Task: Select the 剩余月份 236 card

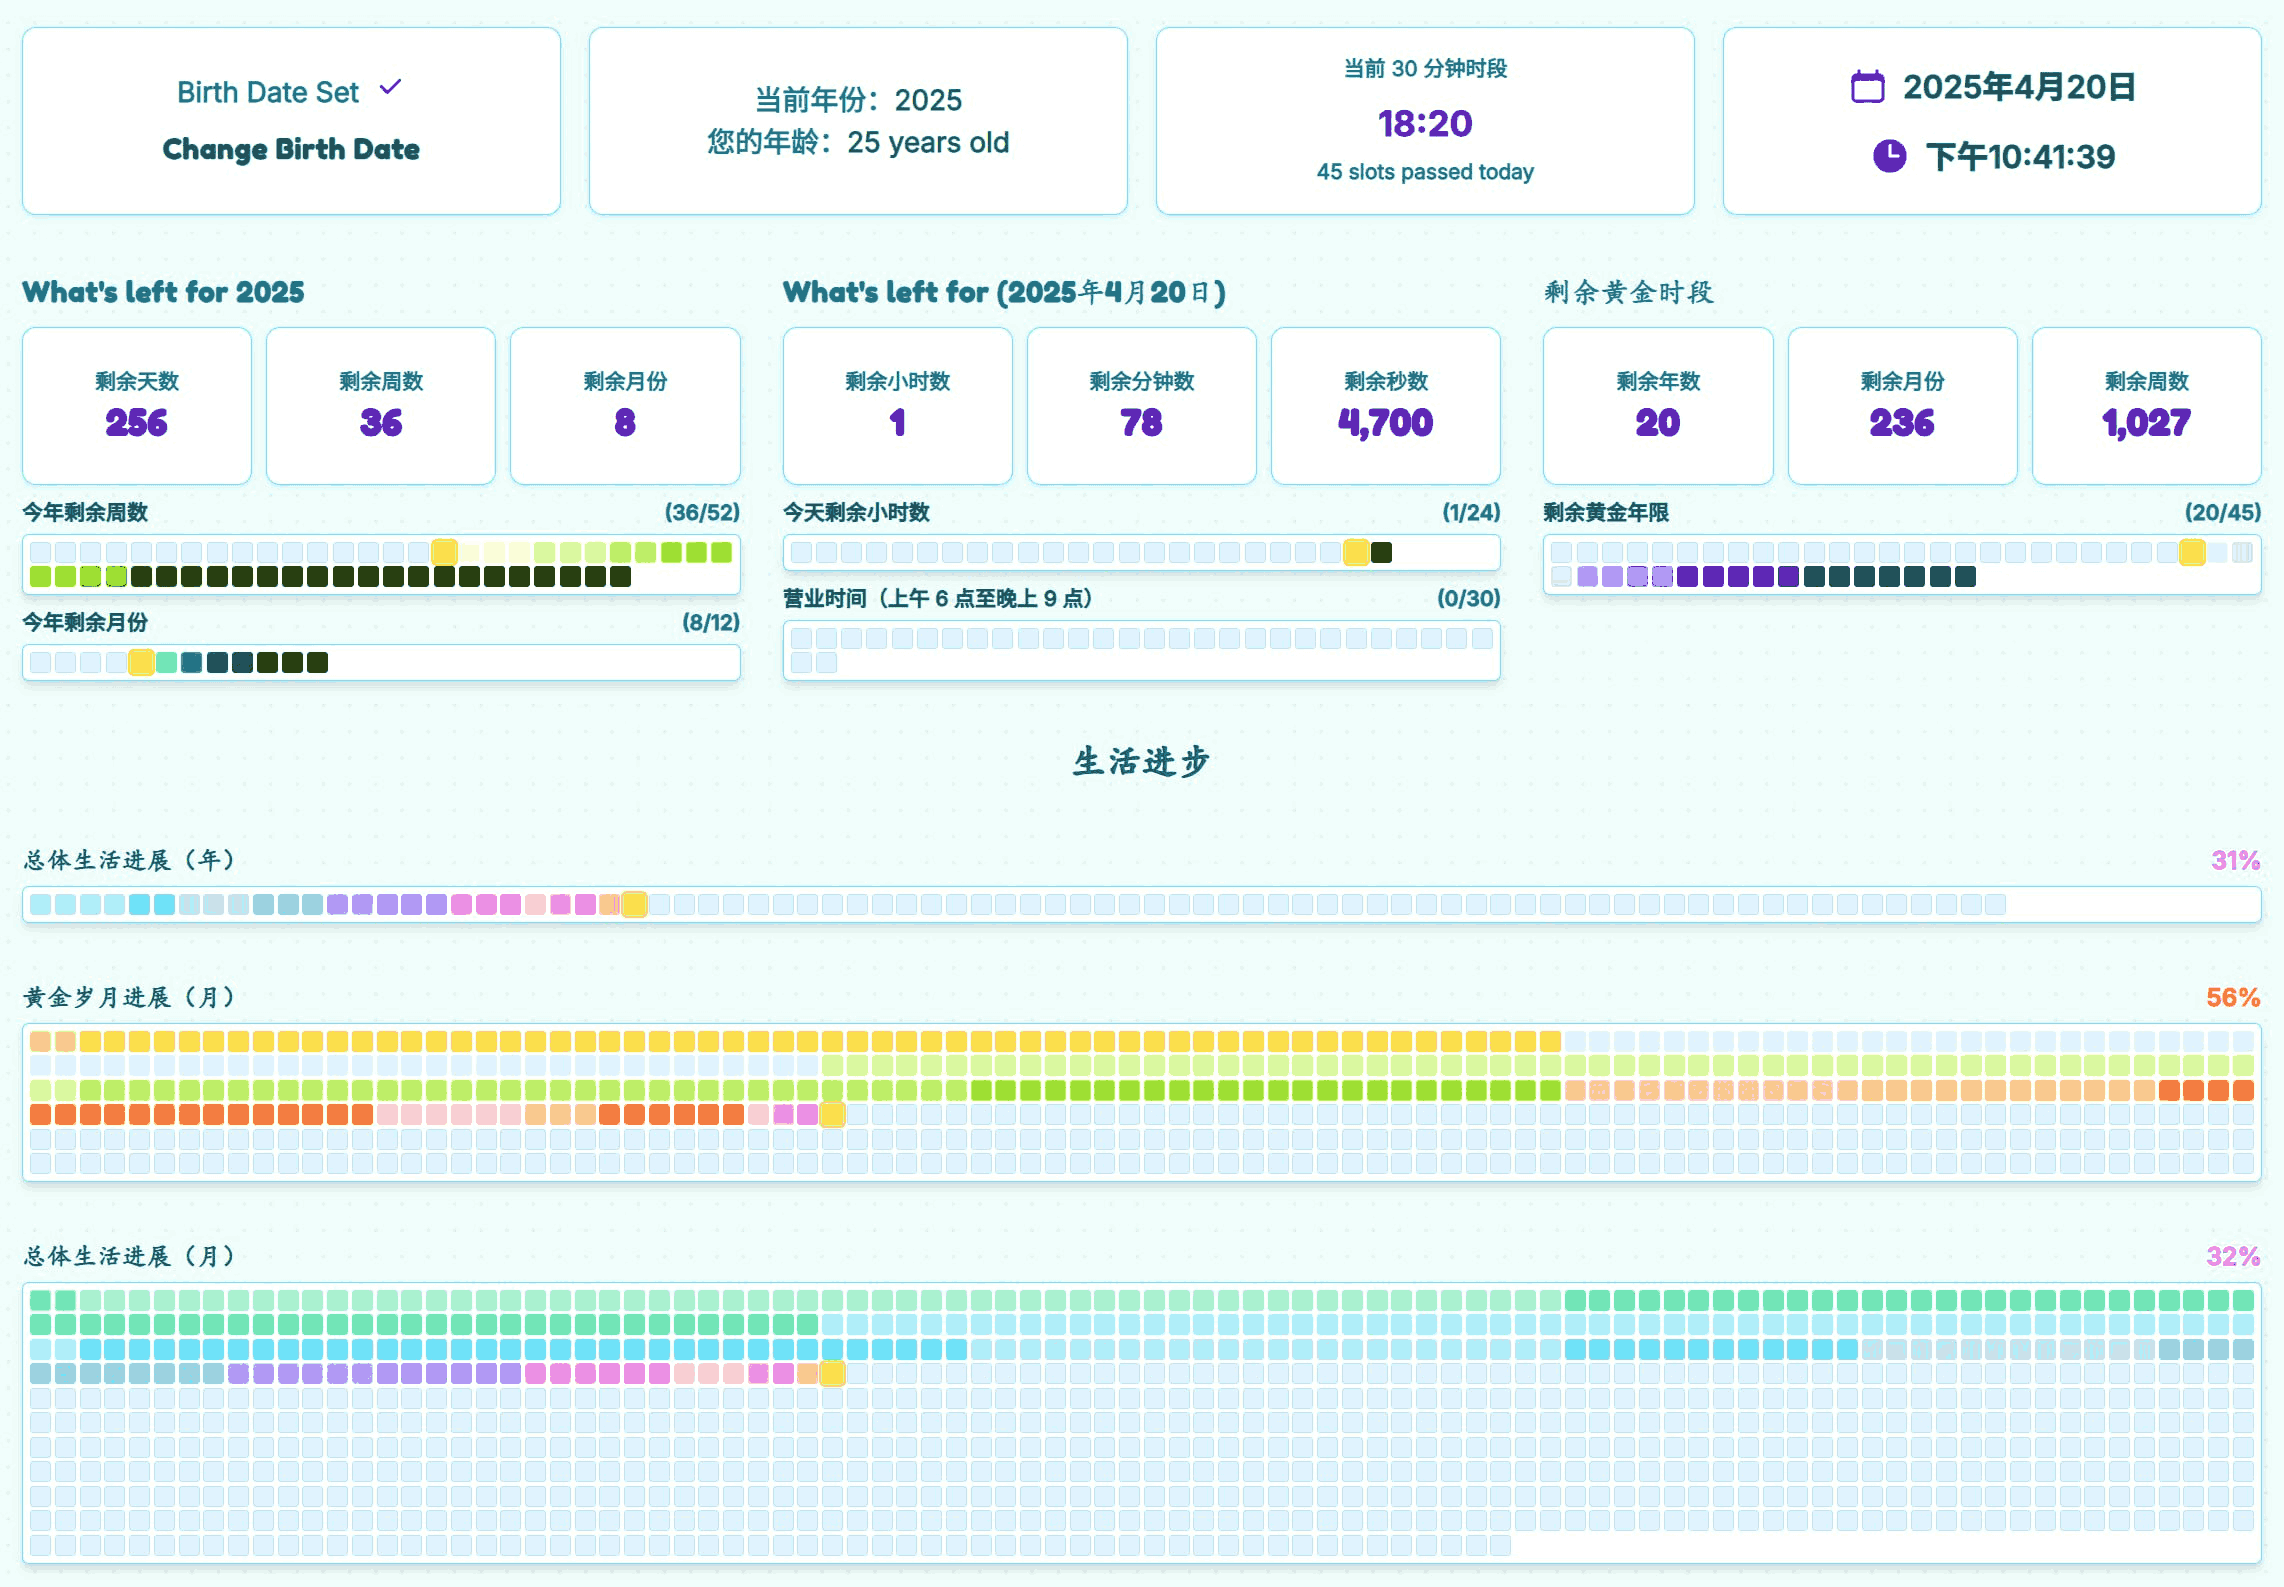Action: coord(1901,406)
